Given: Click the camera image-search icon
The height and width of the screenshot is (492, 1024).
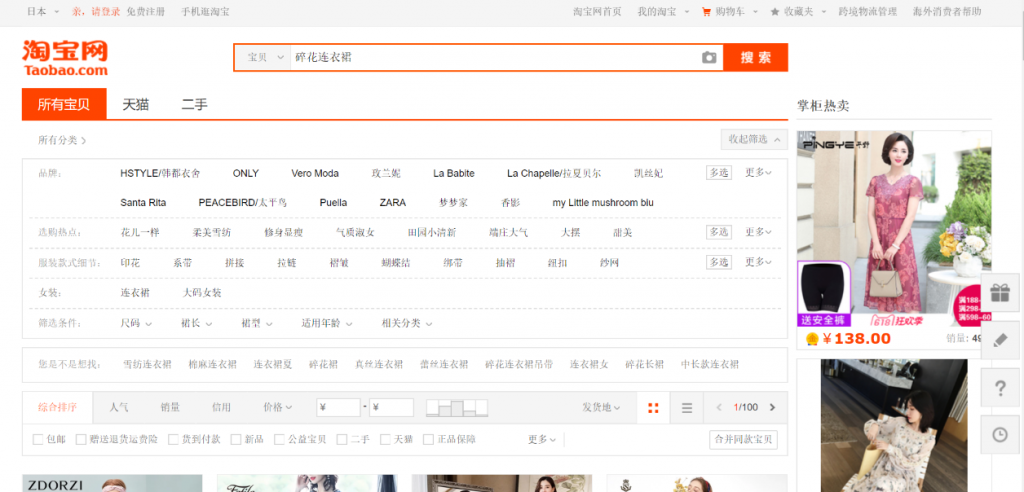Looking at the screenshot, I should (709, 57).
